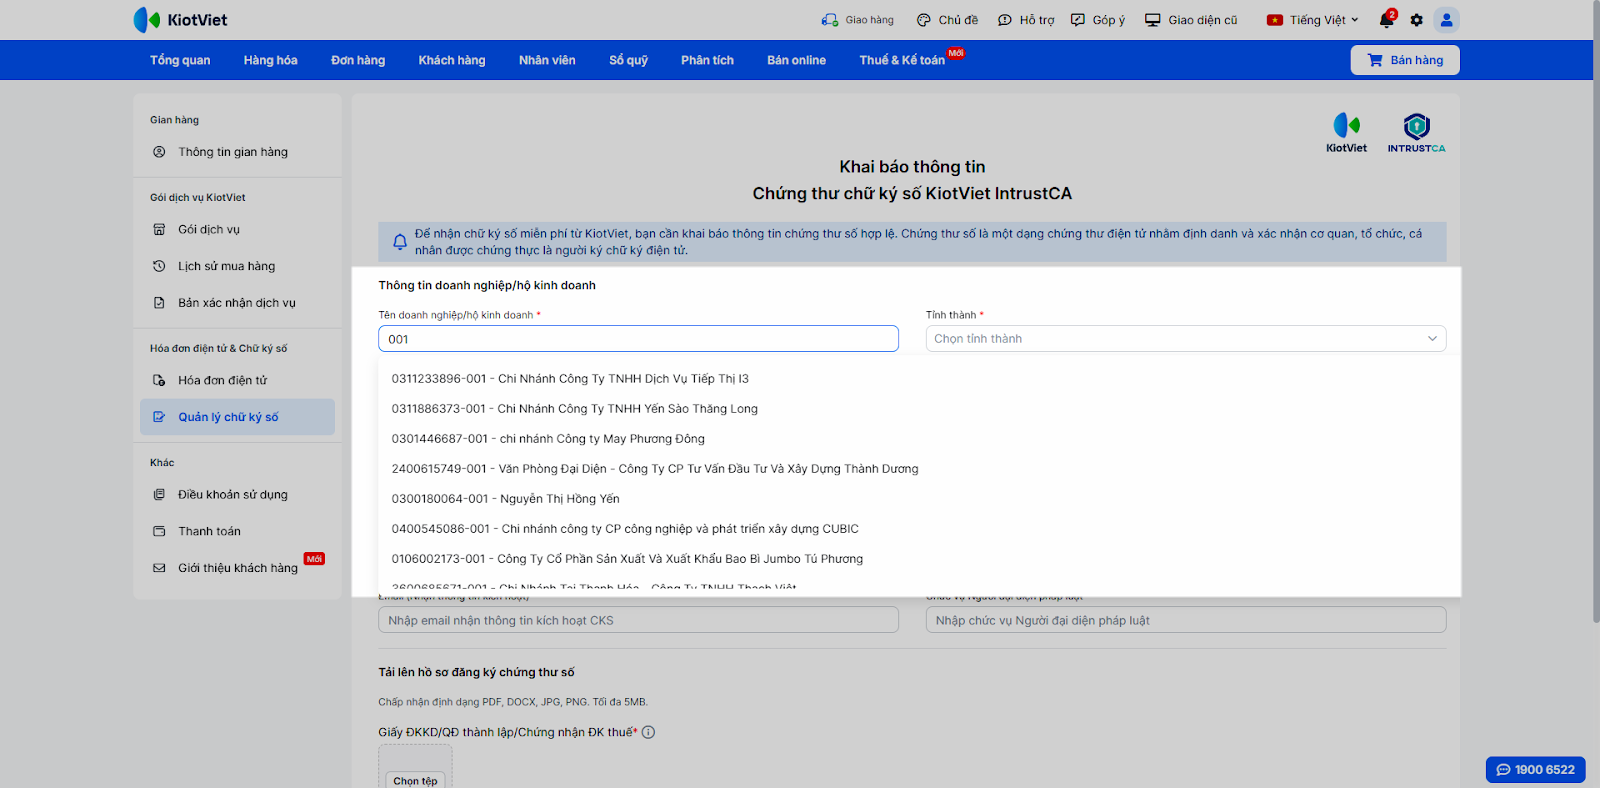This screenshot has height=788, width=1600.
Task: Click the Gói dịch vụ sidebar icon
Action: [159, 229]
